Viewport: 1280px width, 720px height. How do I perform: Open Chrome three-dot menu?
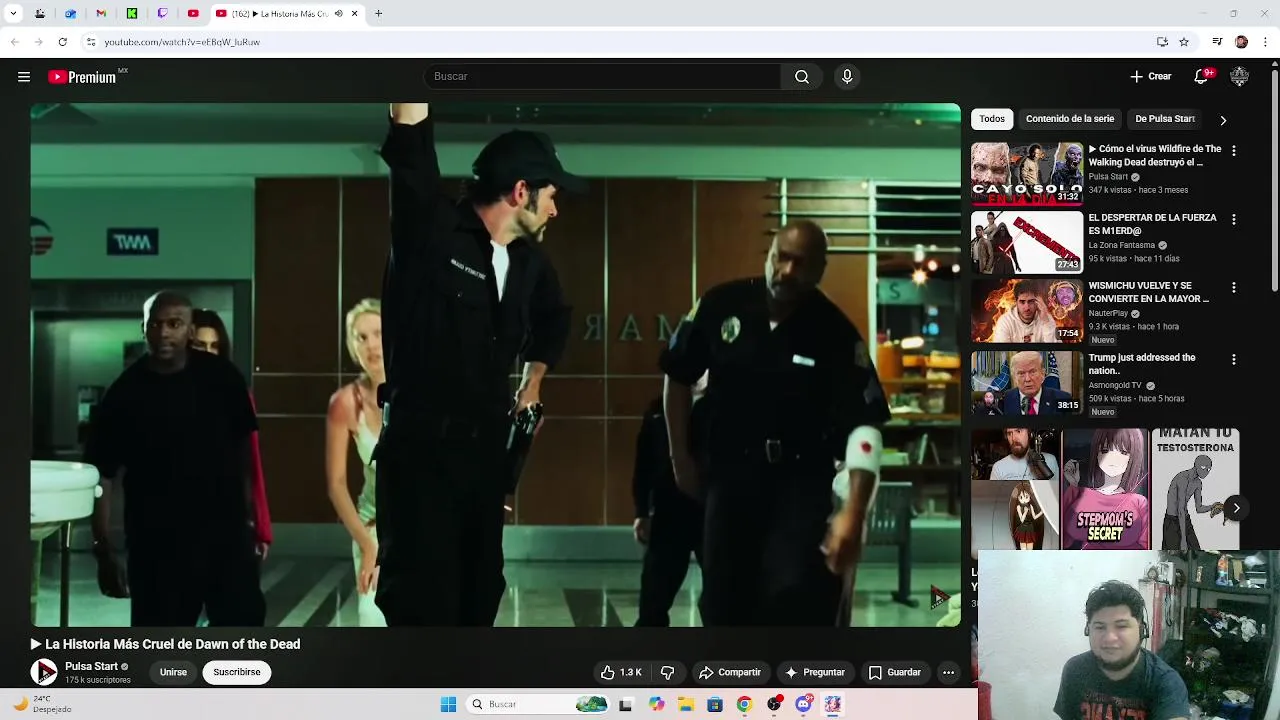click(x=1266, y=42)
